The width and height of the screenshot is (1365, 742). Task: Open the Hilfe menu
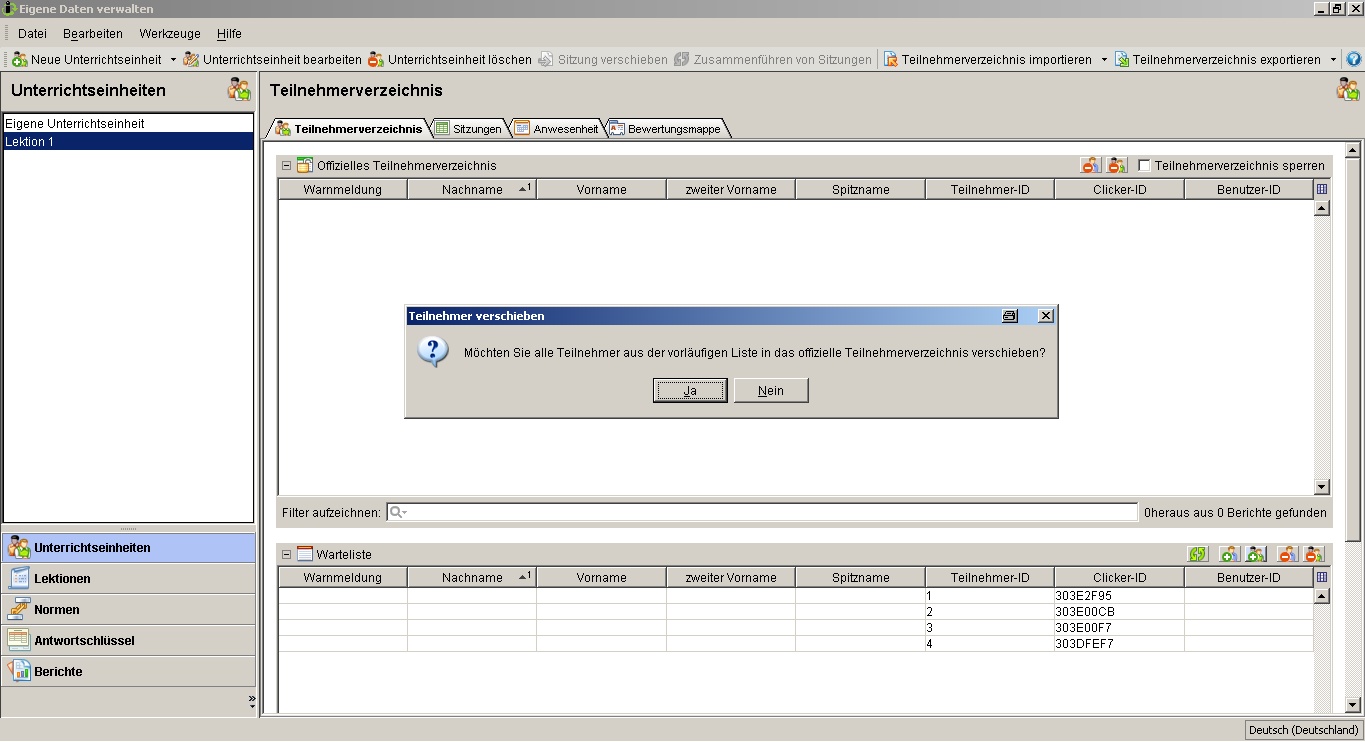229,34
